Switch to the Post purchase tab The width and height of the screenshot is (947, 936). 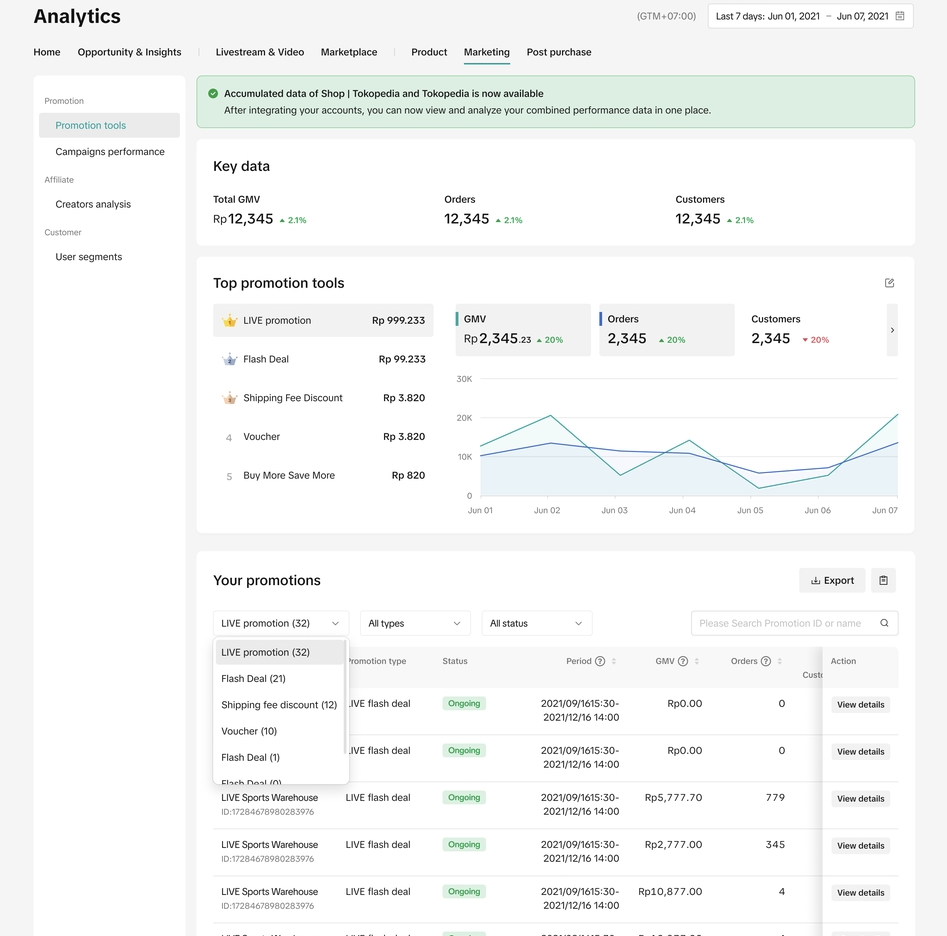[x=559, y=52]
